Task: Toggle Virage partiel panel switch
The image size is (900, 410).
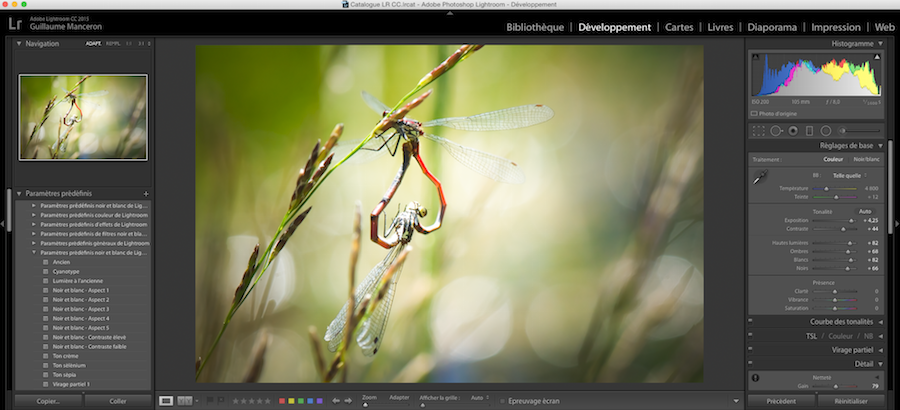Action: click(x=750, y=350)
